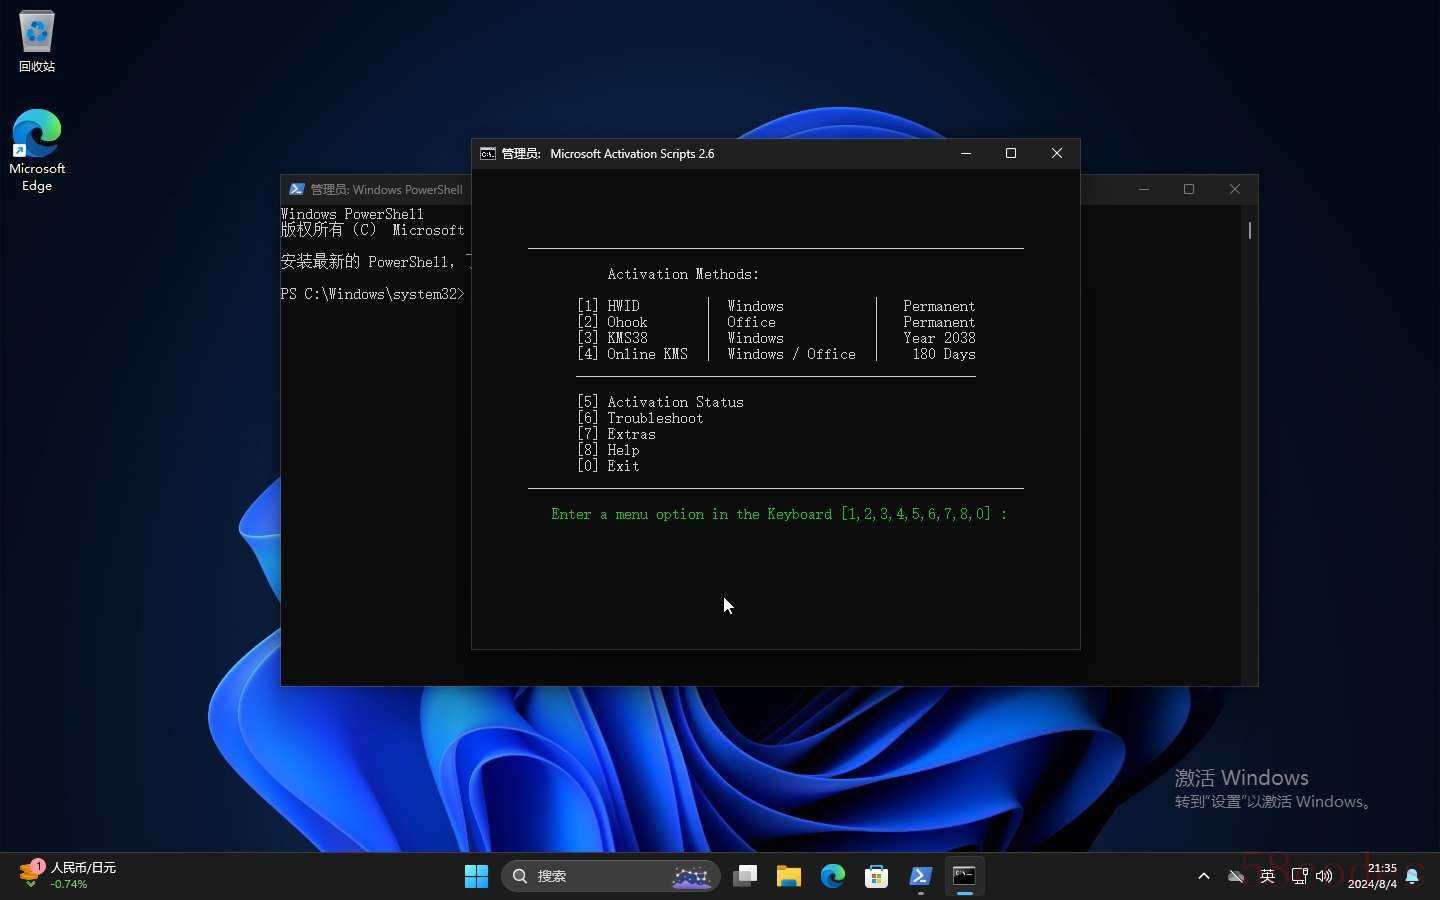Show hidden system tray icons
The image size is (1440, 900).
tap(1204, 876)
